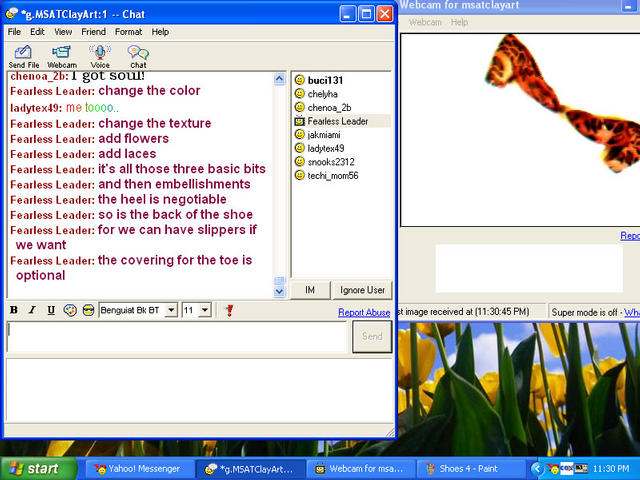Image resolution: width=640 pixels, height=480 pixels.
Task: Toggle bold text formatting
Action: pyautogui.click(x=14, y=310)
